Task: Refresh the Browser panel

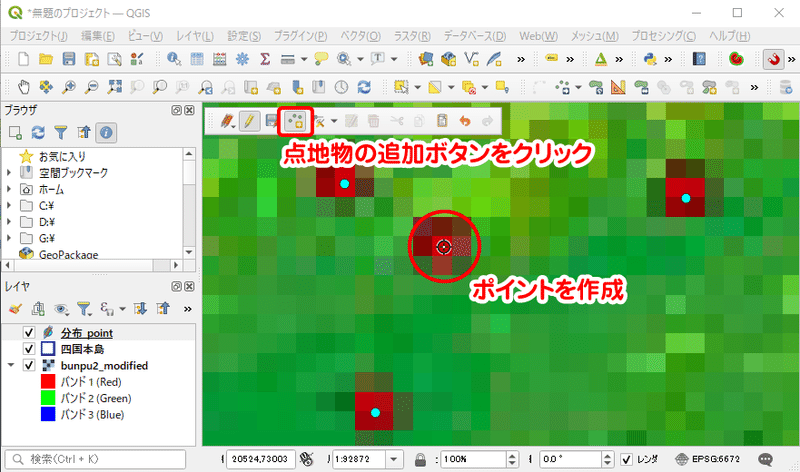Action: (38, 133)
